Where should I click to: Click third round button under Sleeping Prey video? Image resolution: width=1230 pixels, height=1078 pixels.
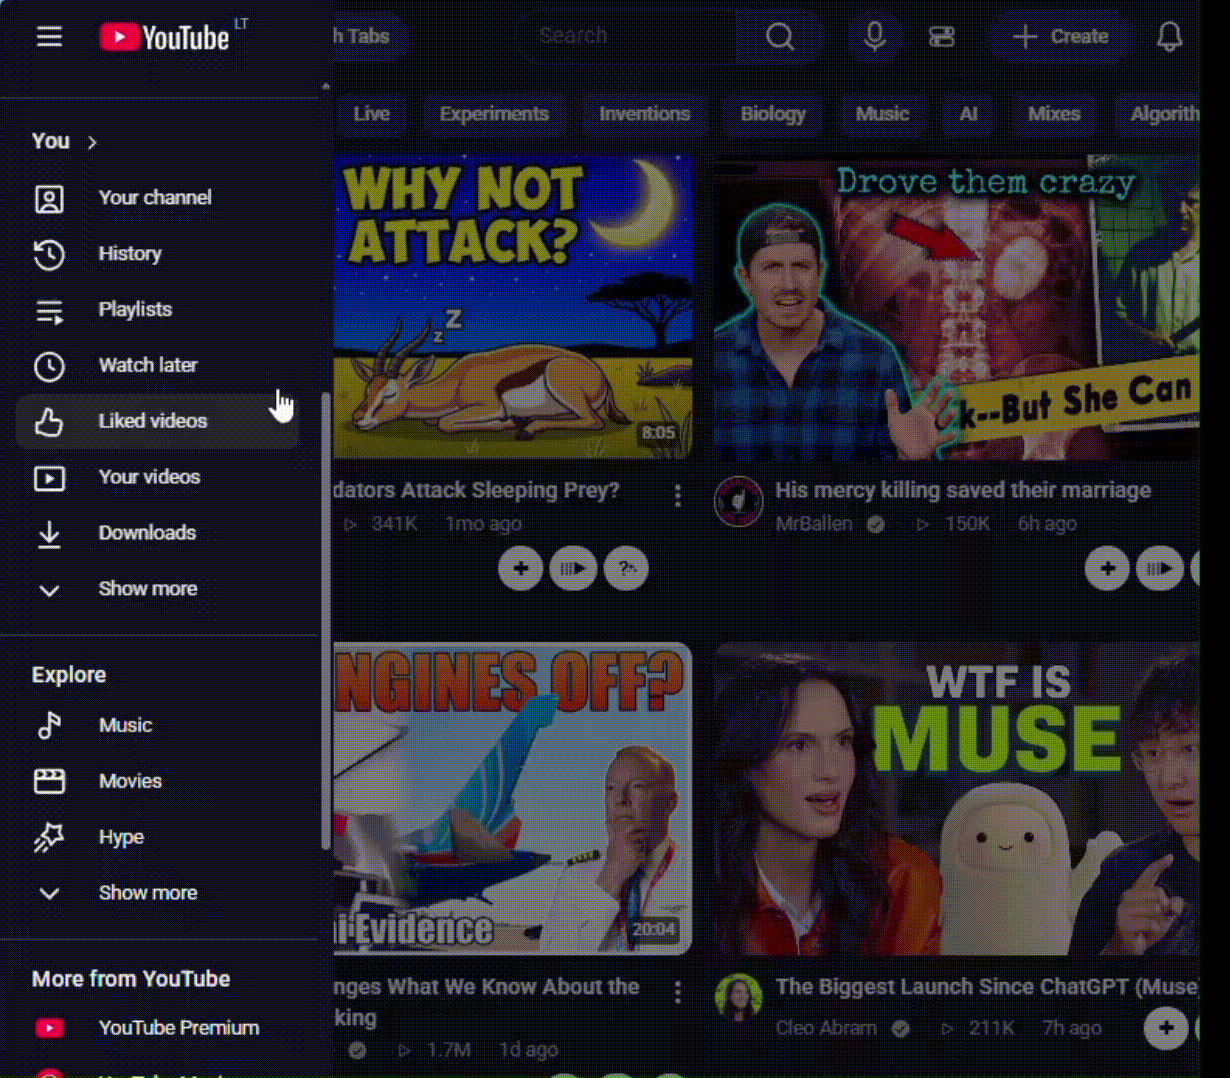pyautogui.click(x=627, y=569)
